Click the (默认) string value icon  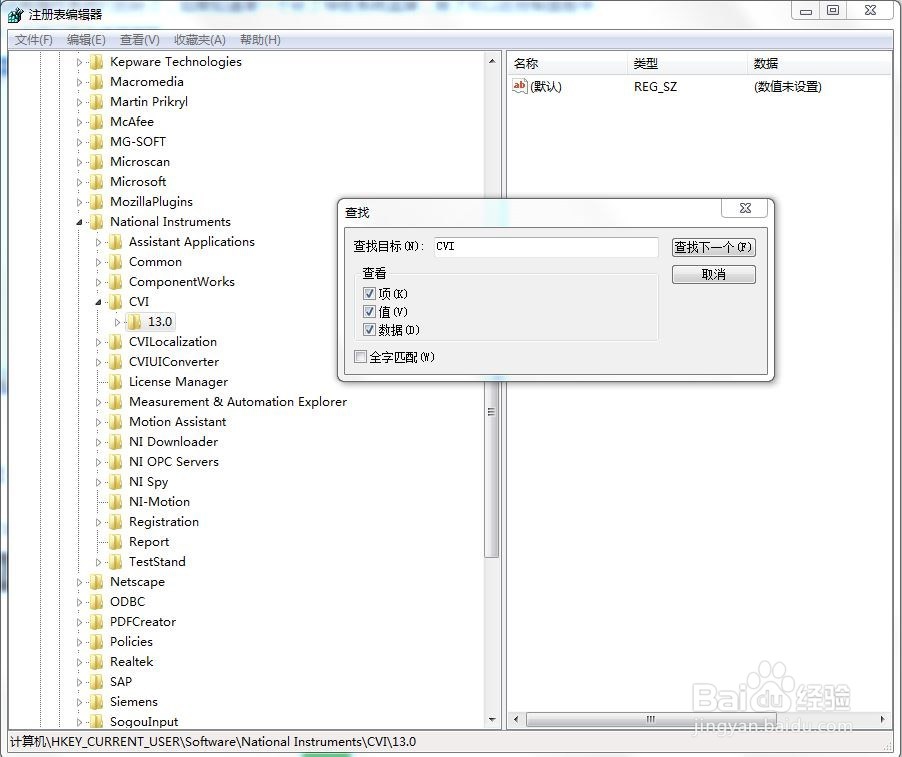tap(519, 86)
